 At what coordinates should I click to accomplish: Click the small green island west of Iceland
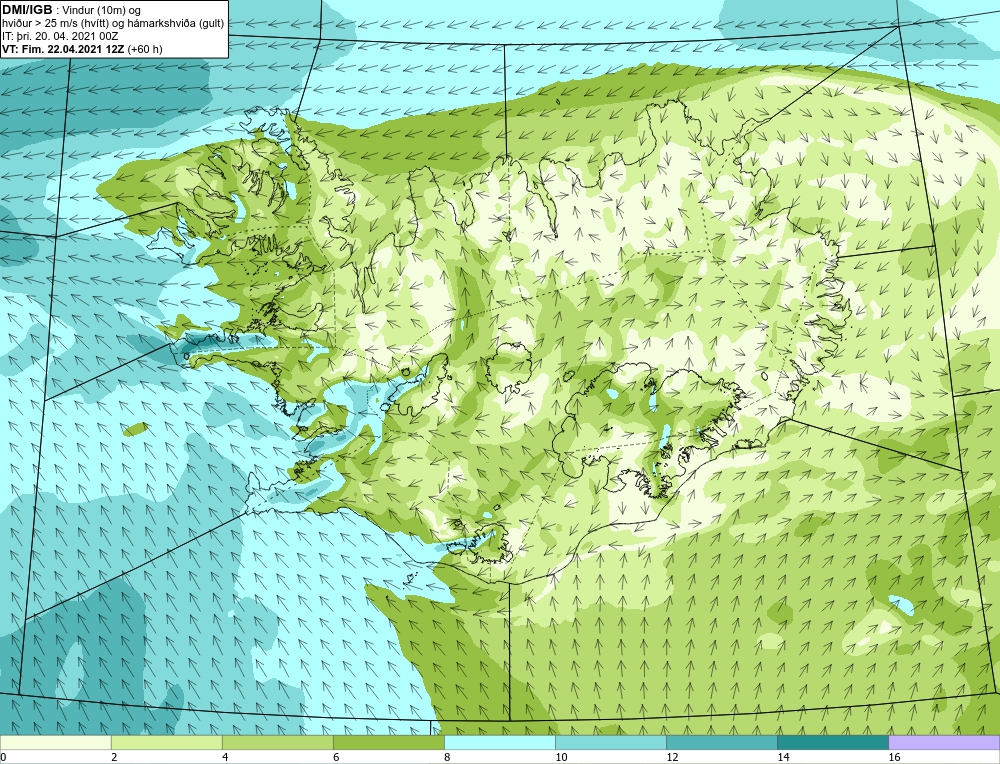(x=136, y=429)
